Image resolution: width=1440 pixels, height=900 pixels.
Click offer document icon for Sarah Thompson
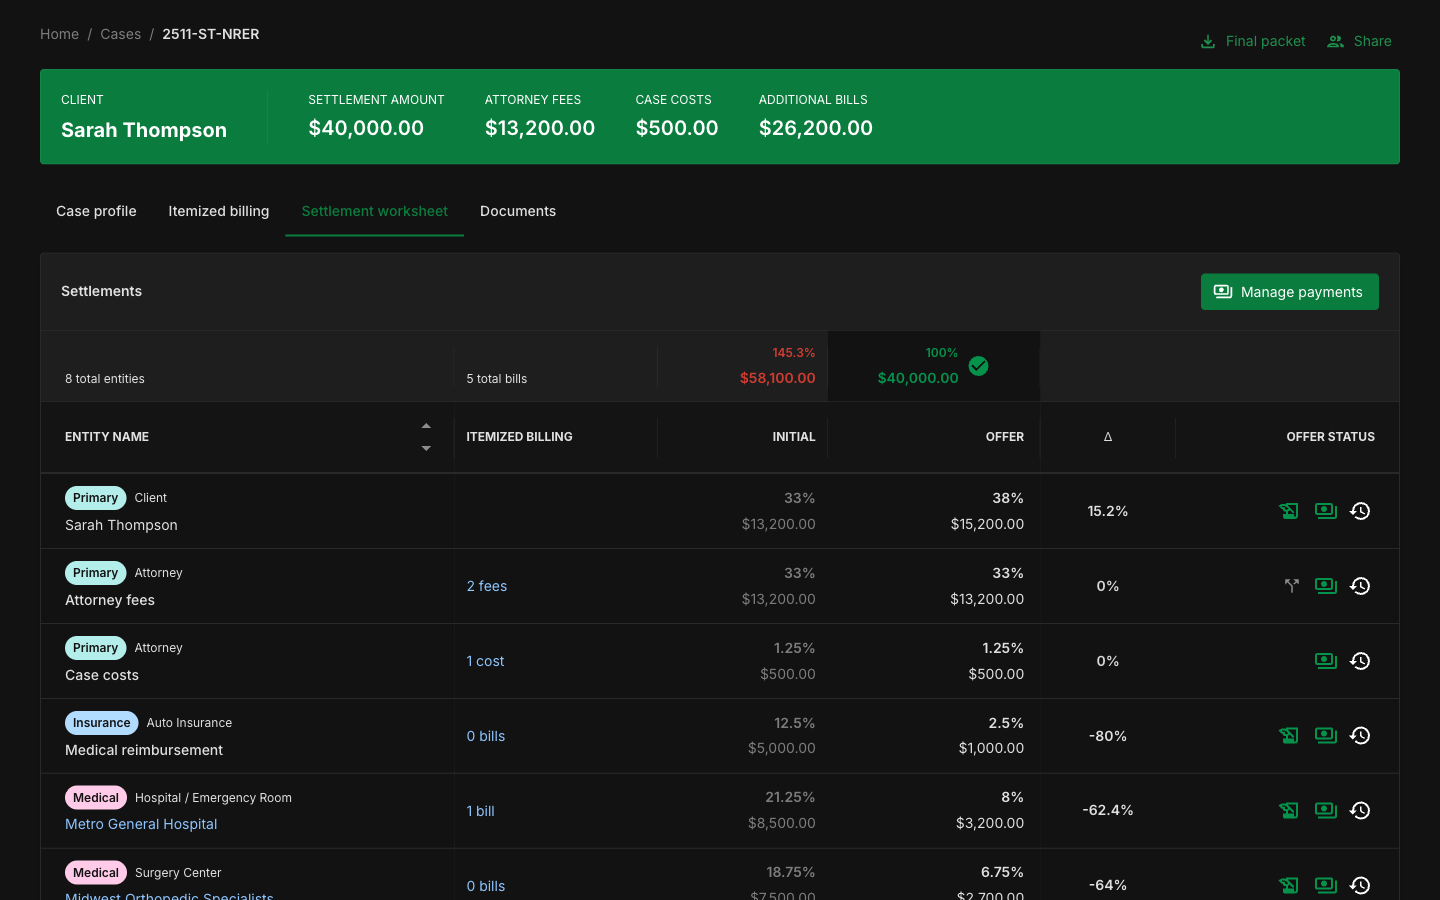pyautogui.click(x=1289, y=511)
